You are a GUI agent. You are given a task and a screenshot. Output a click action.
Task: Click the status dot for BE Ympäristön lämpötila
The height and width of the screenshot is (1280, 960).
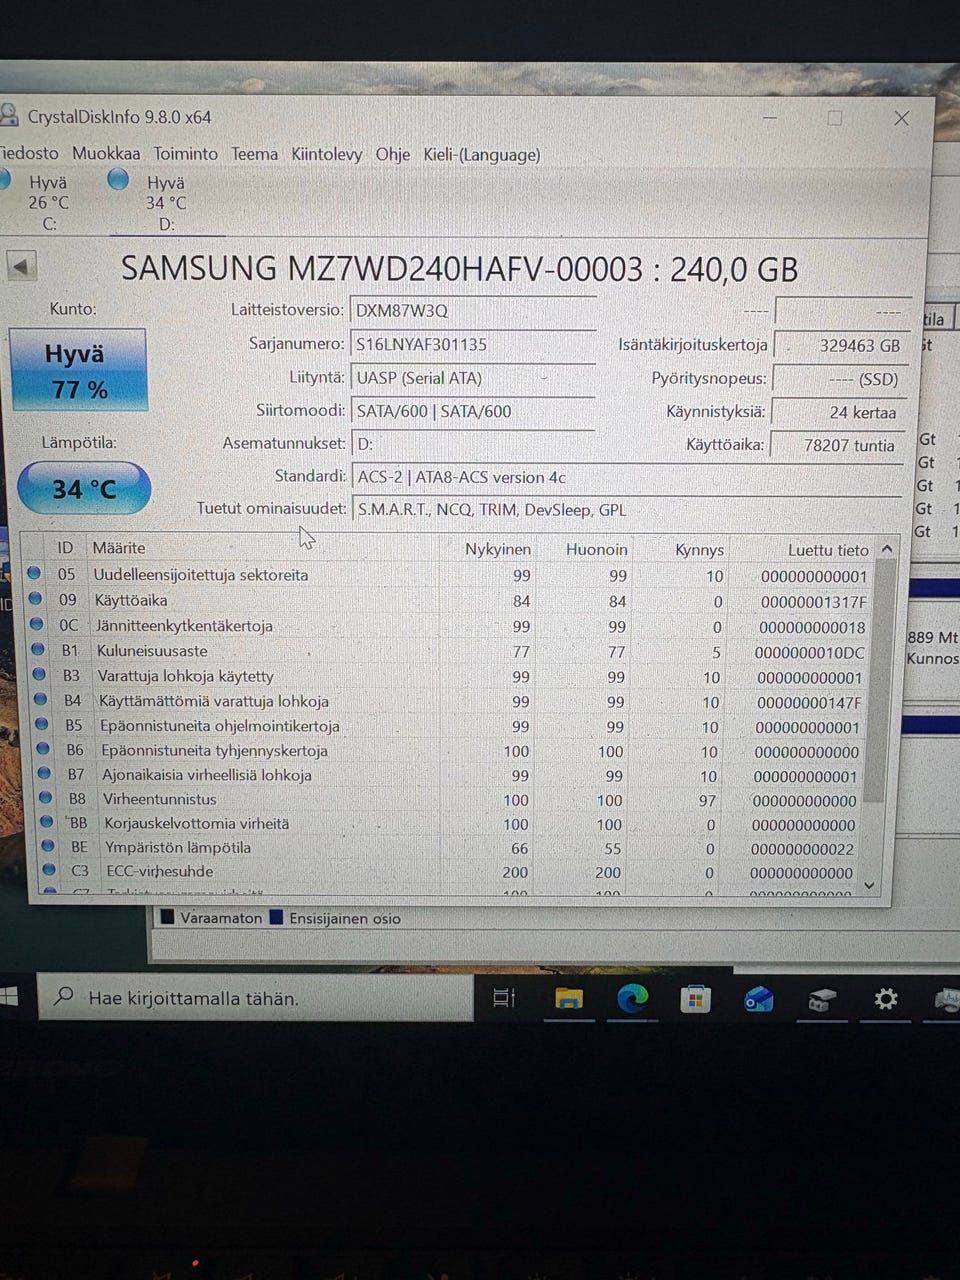[47, 845]
